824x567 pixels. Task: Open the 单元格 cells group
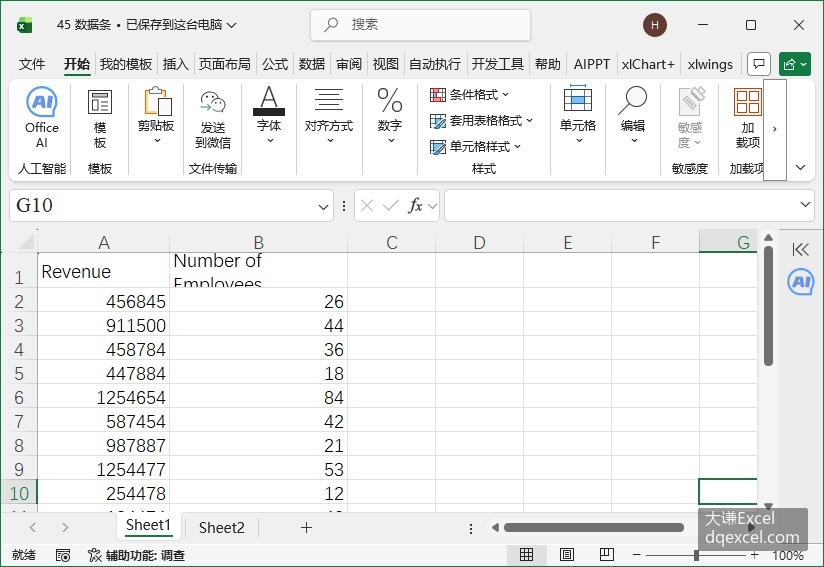(578, 115)
